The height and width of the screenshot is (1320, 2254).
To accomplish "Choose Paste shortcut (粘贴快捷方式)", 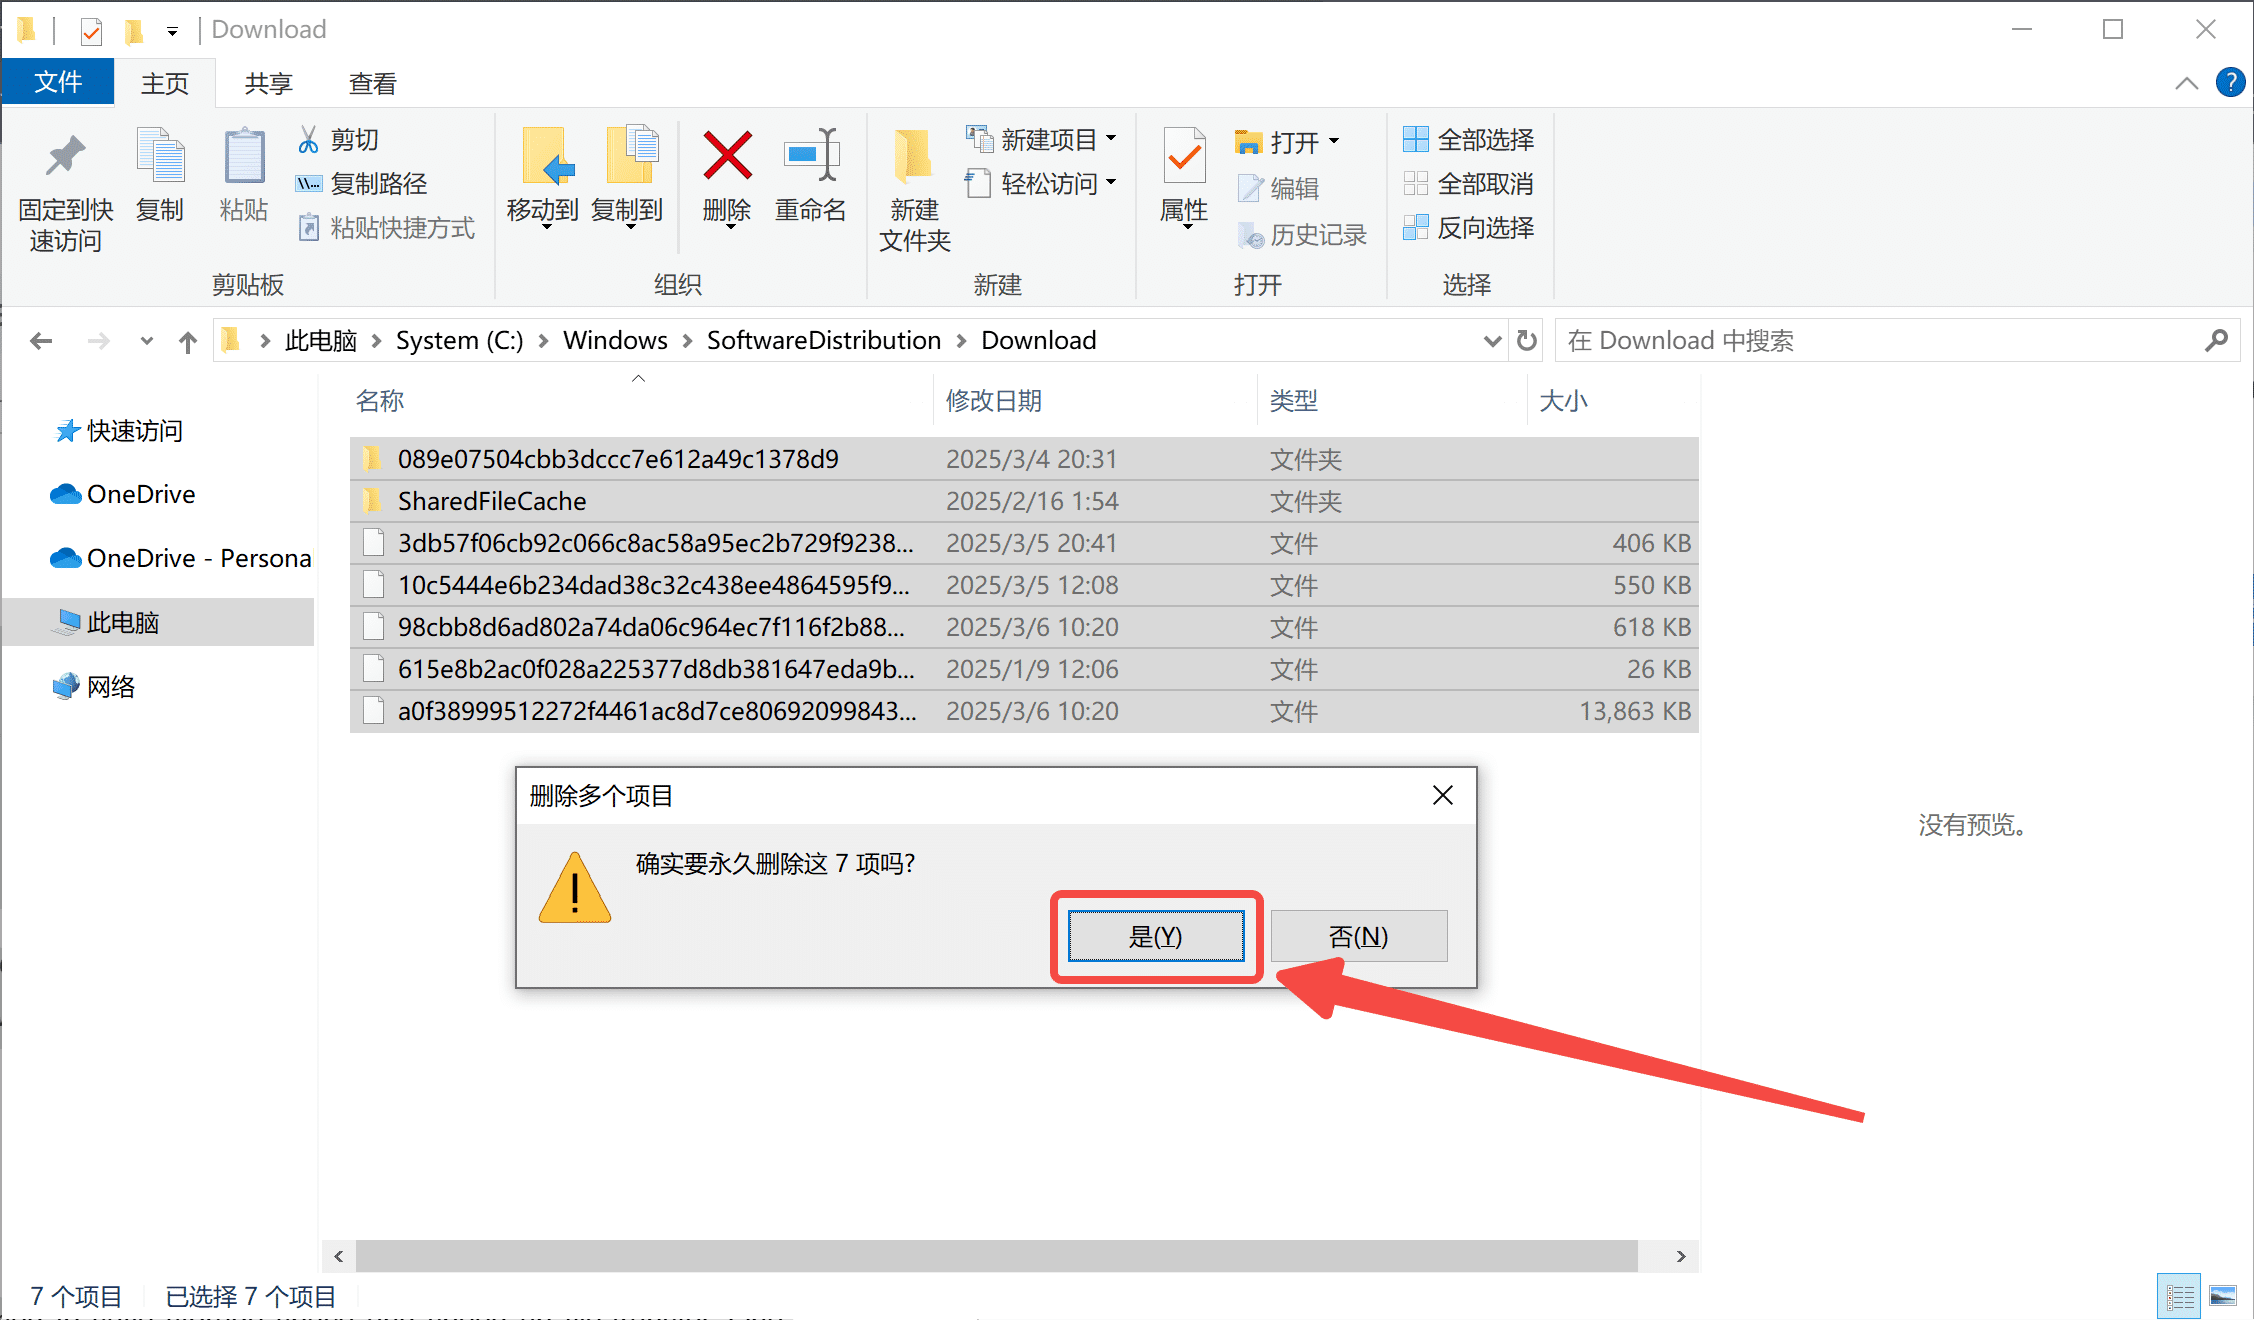I will [x=386, y=228].
